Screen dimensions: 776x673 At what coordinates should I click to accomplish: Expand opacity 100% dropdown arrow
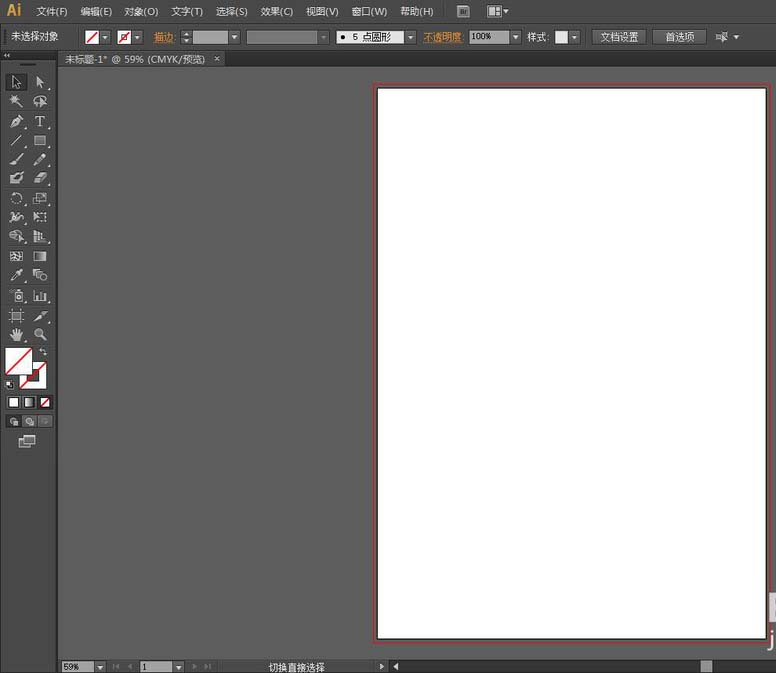point(516,37)
